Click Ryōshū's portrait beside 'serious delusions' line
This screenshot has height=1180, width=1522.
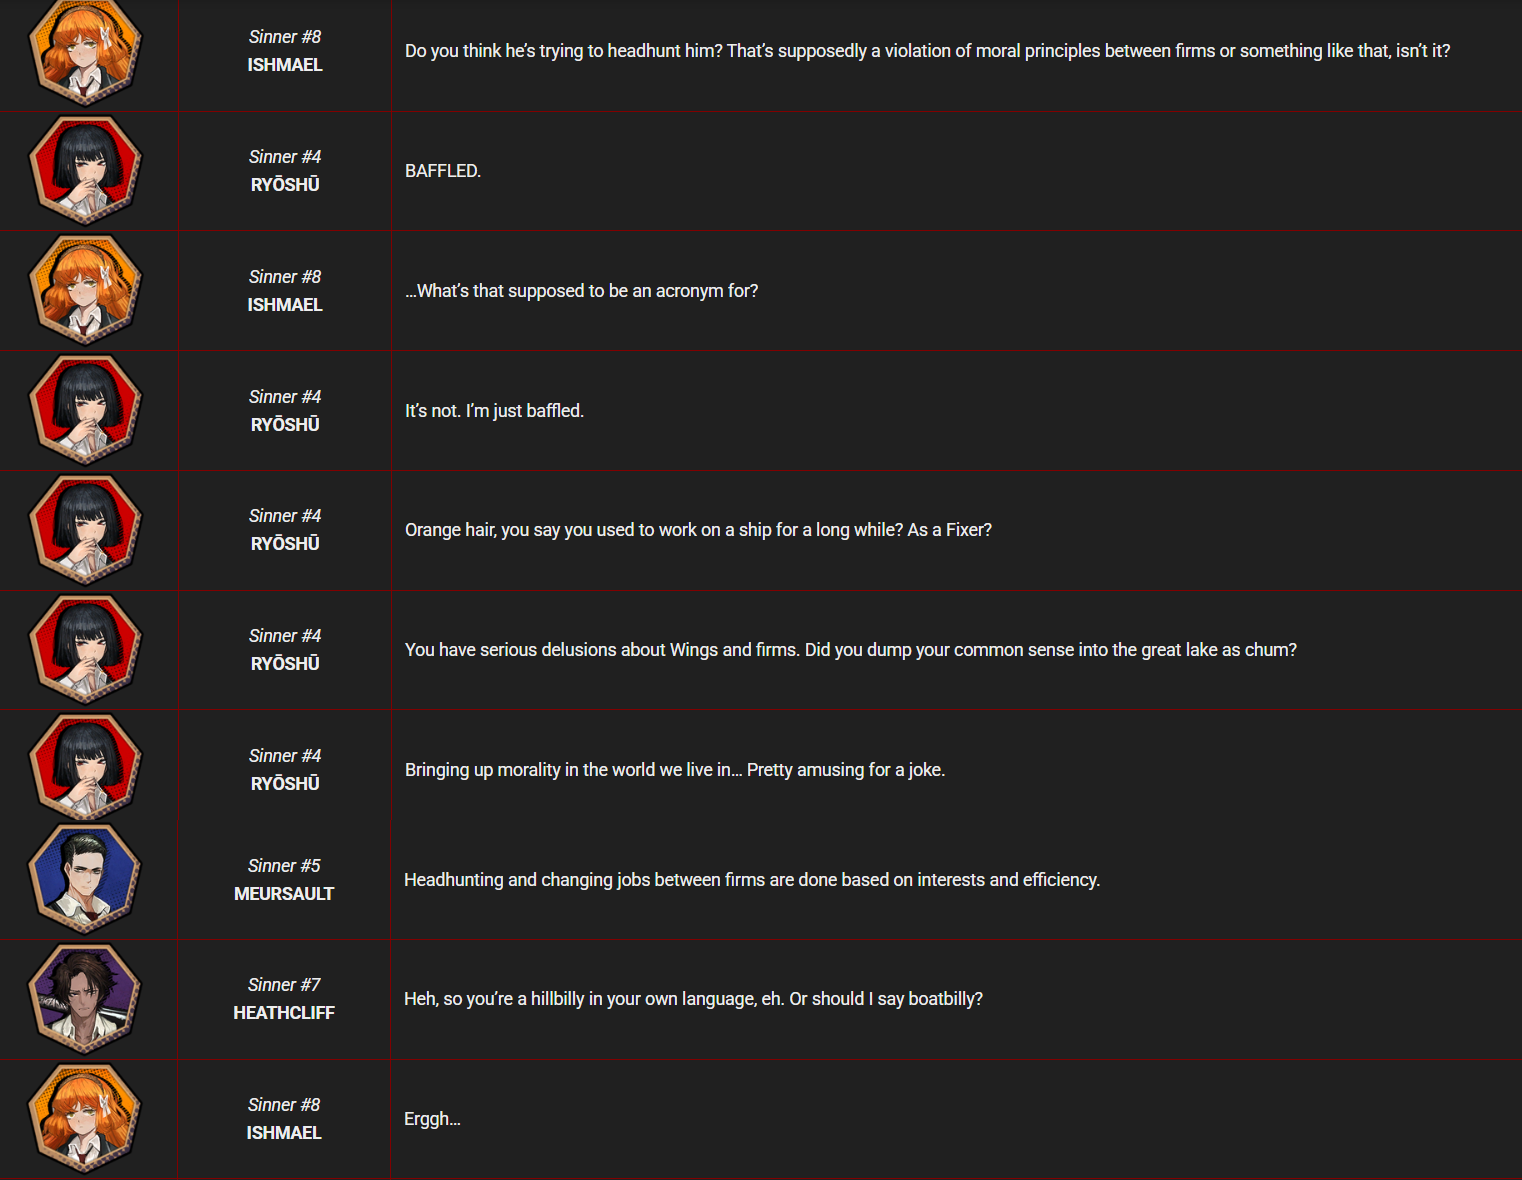pos(86,649)
